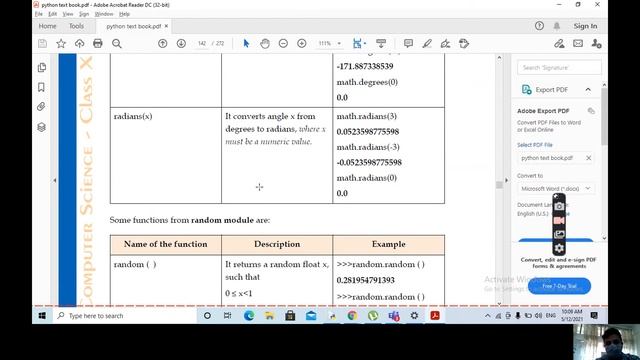Click the stamp tool icon
This screenshot has height=360, width=640.
tap(464, 43)
